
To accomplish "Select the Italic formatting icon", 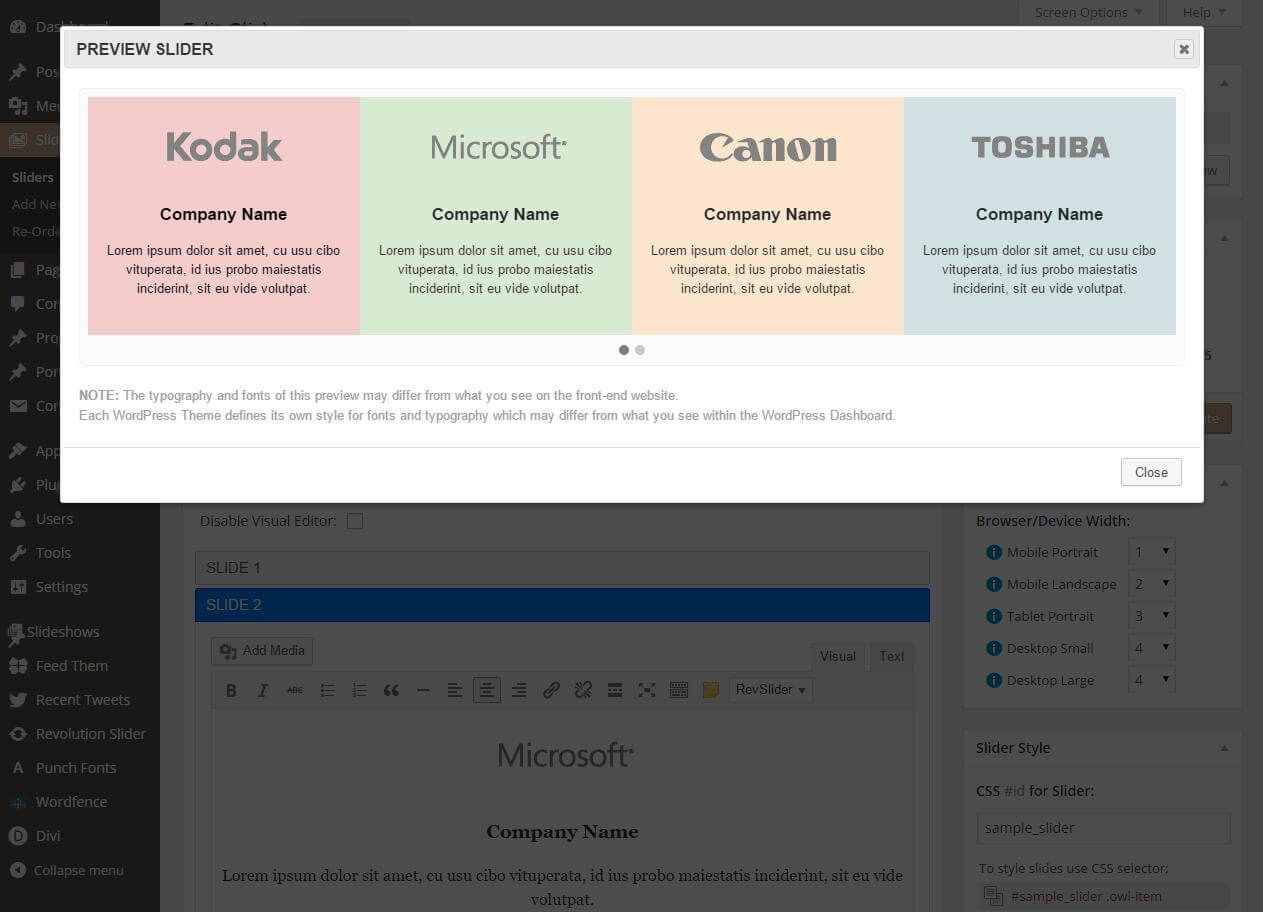I will point(263,689).
